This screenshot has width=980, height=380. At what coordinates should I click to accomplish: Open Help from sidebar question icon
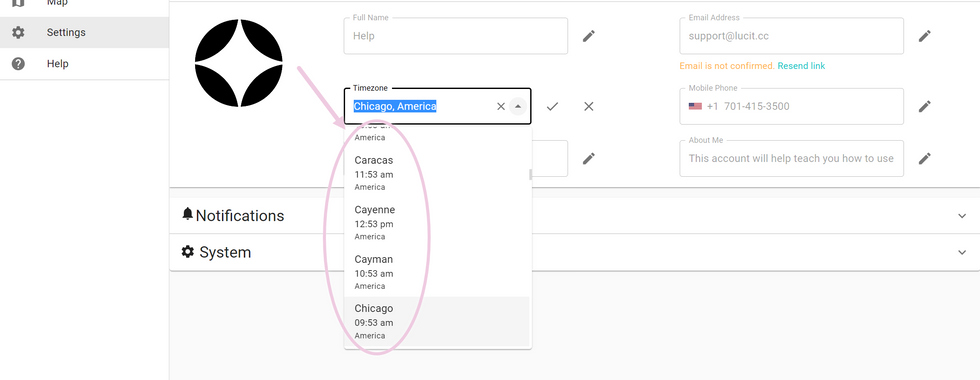[x=18, y=64]
